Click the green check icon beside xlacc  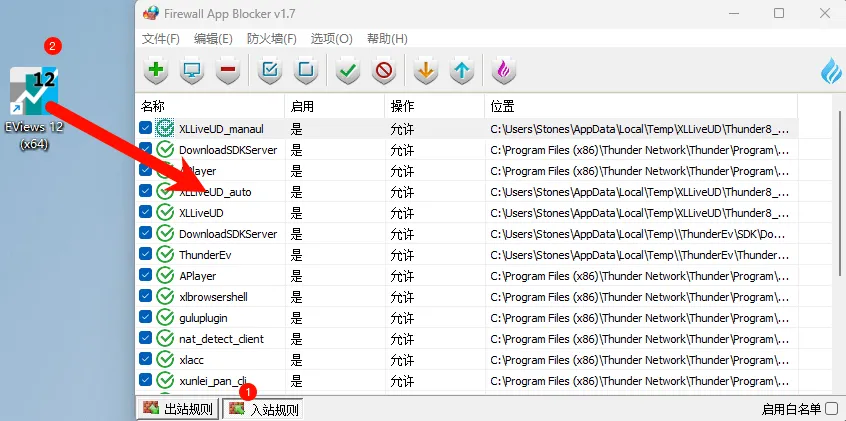pyautogui.click(x=165, y=360)
